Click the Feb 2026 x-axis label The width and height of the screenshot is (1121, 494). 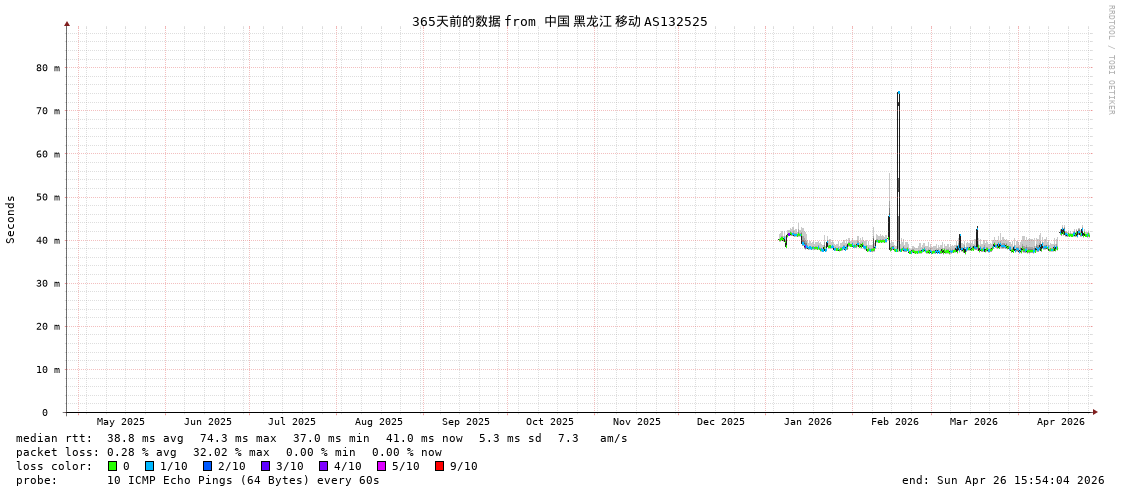coord(894,422)
